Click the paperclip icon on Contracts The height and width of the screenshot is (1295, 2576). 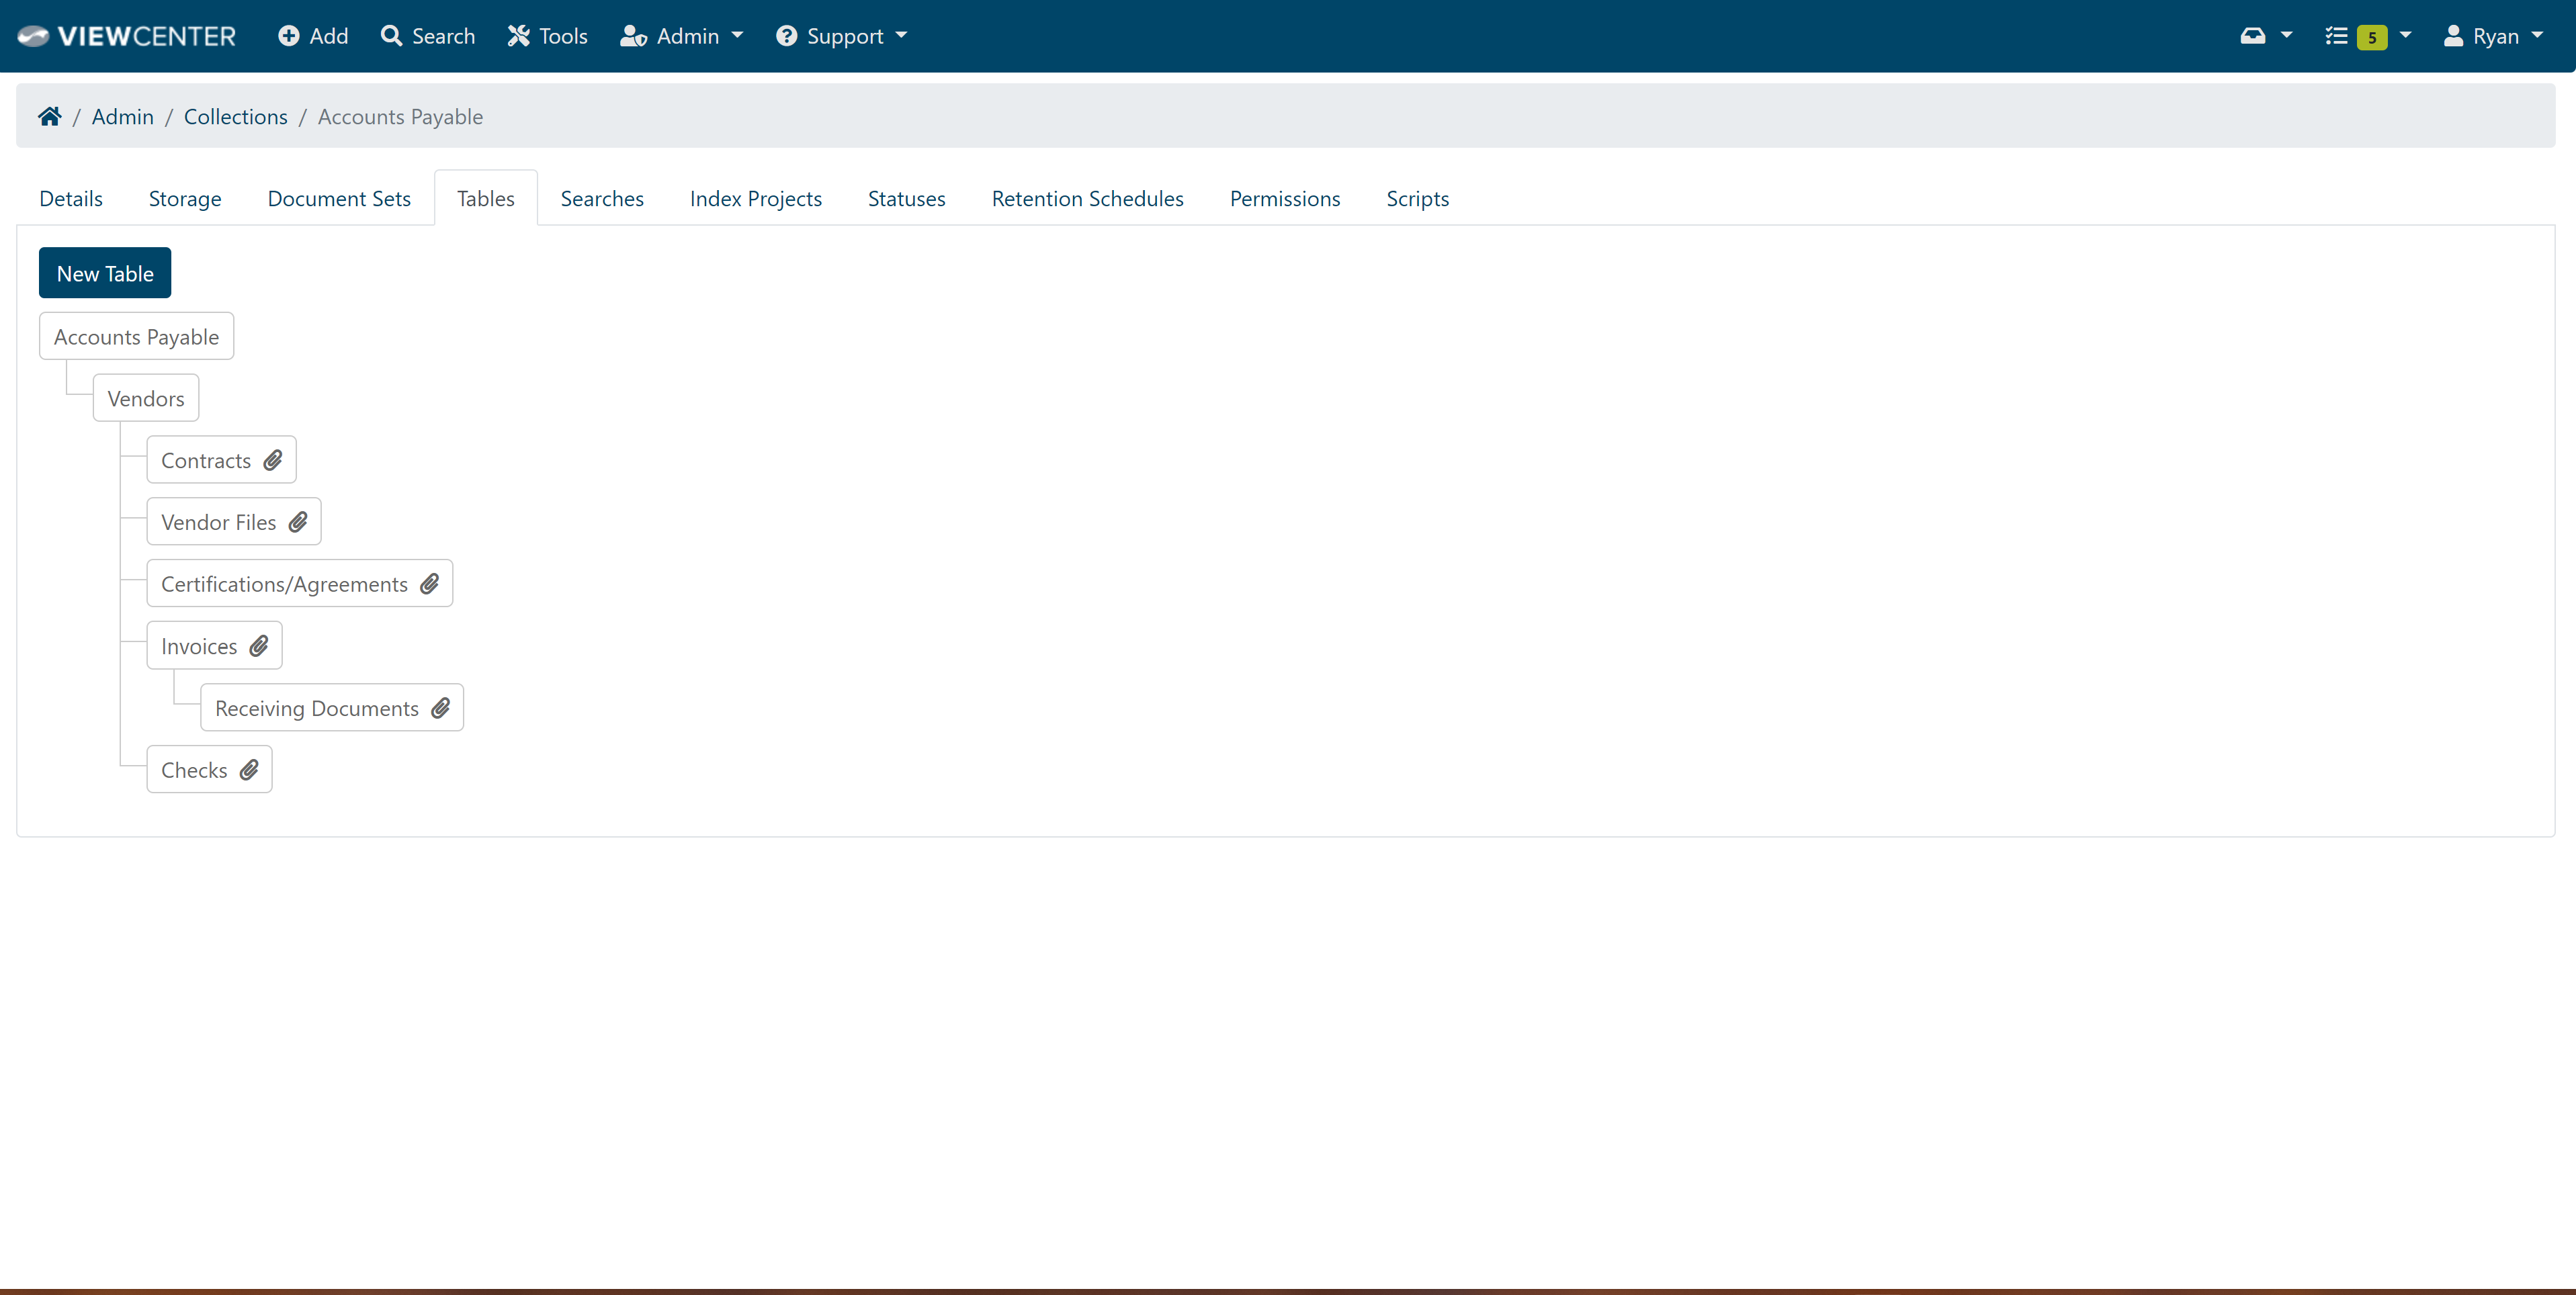click(x=273, y=461)
